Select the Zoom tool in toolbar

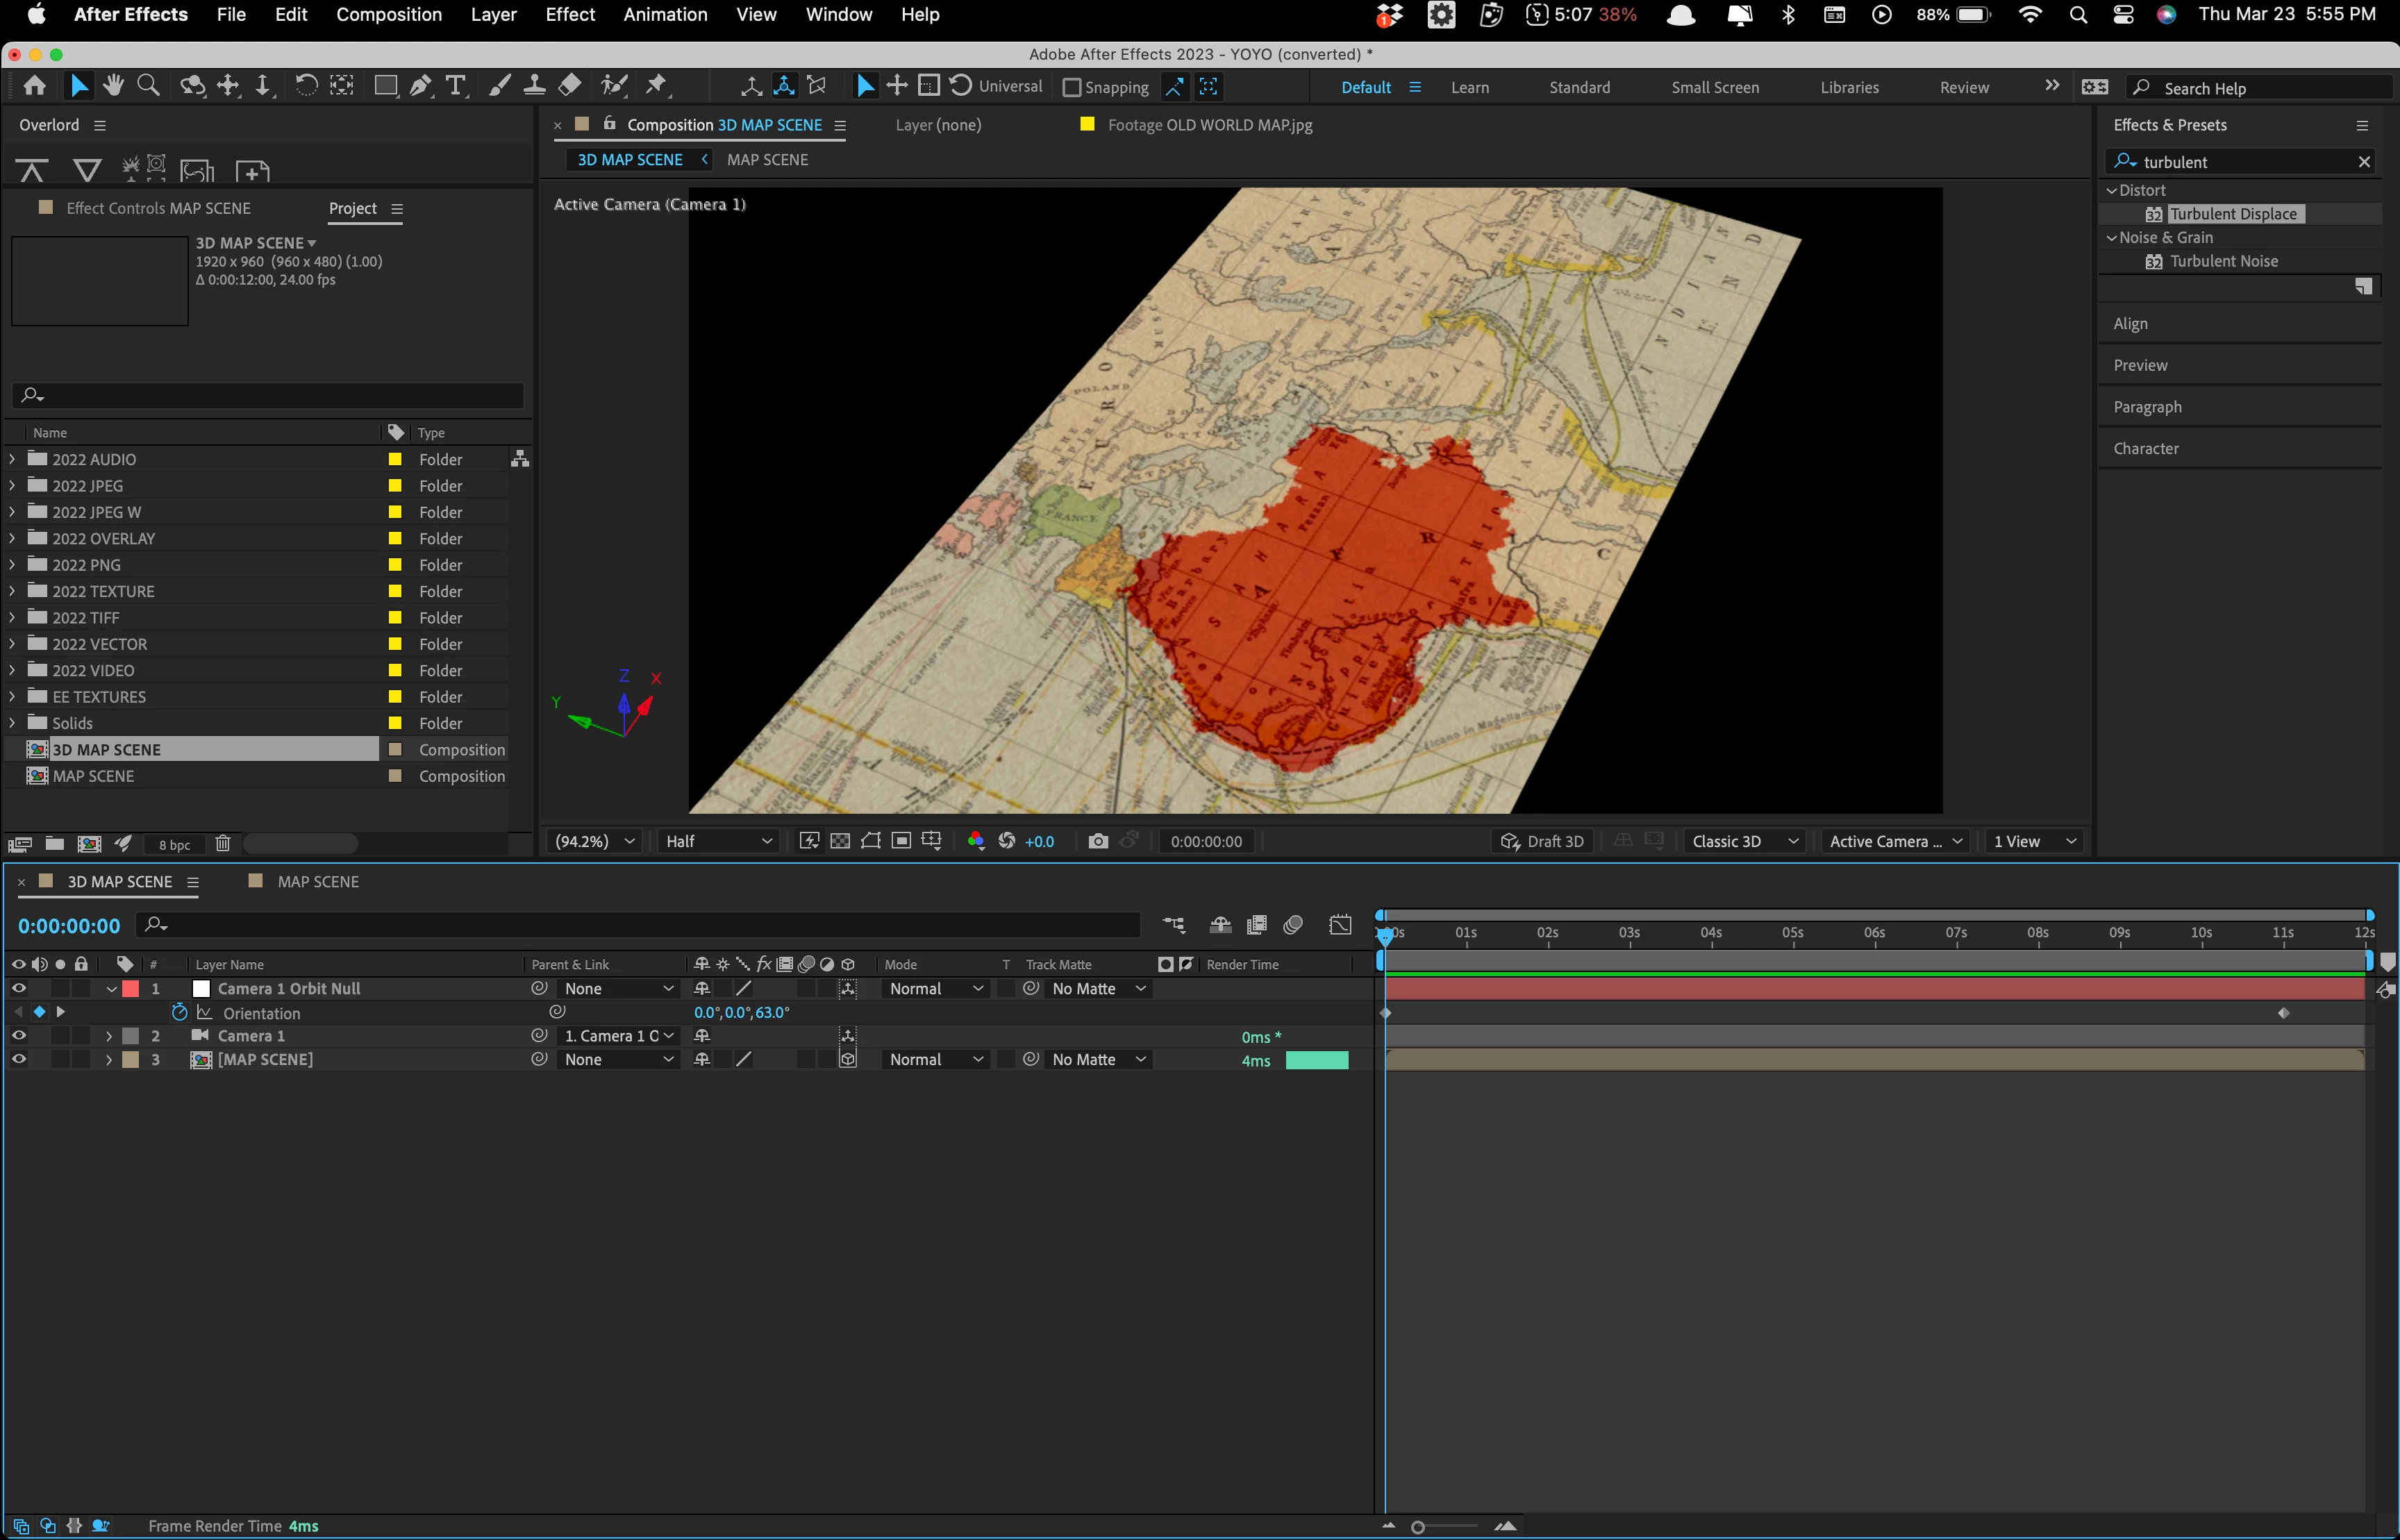pos(148,86)
